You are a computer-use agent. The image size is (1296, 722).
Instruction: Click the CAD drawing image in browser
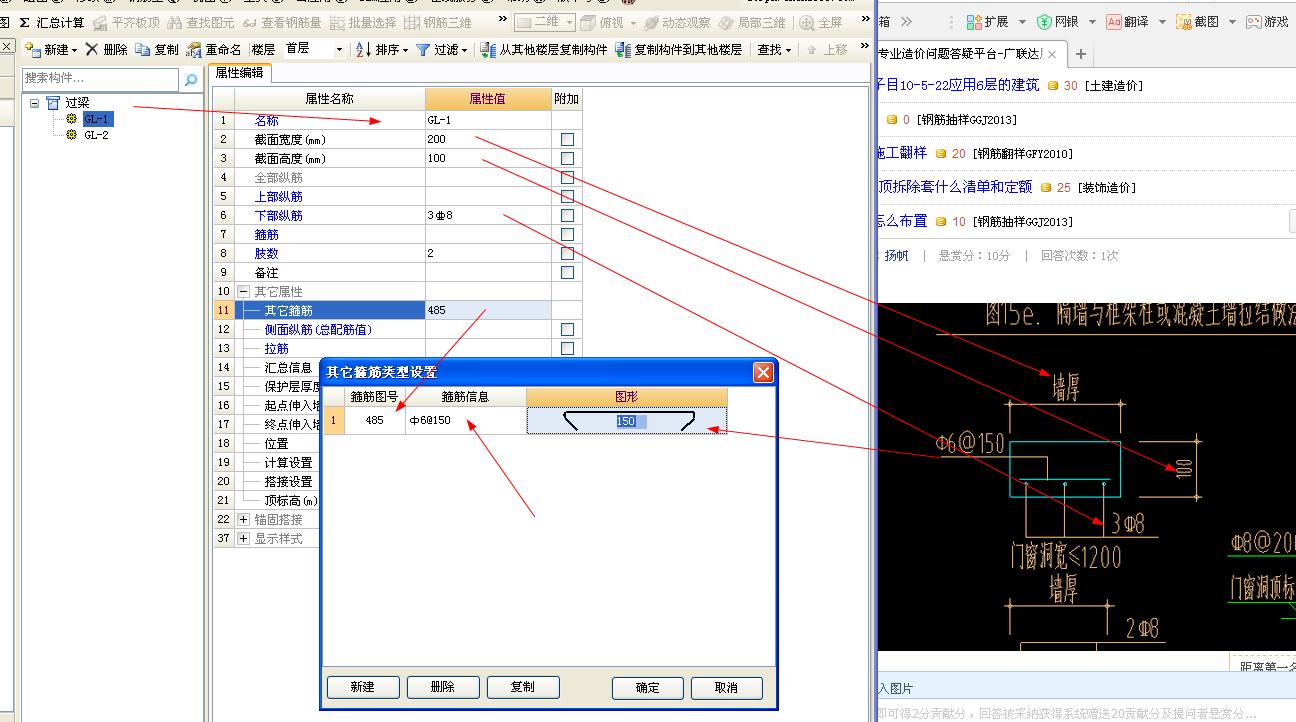tap(1087, 477)
